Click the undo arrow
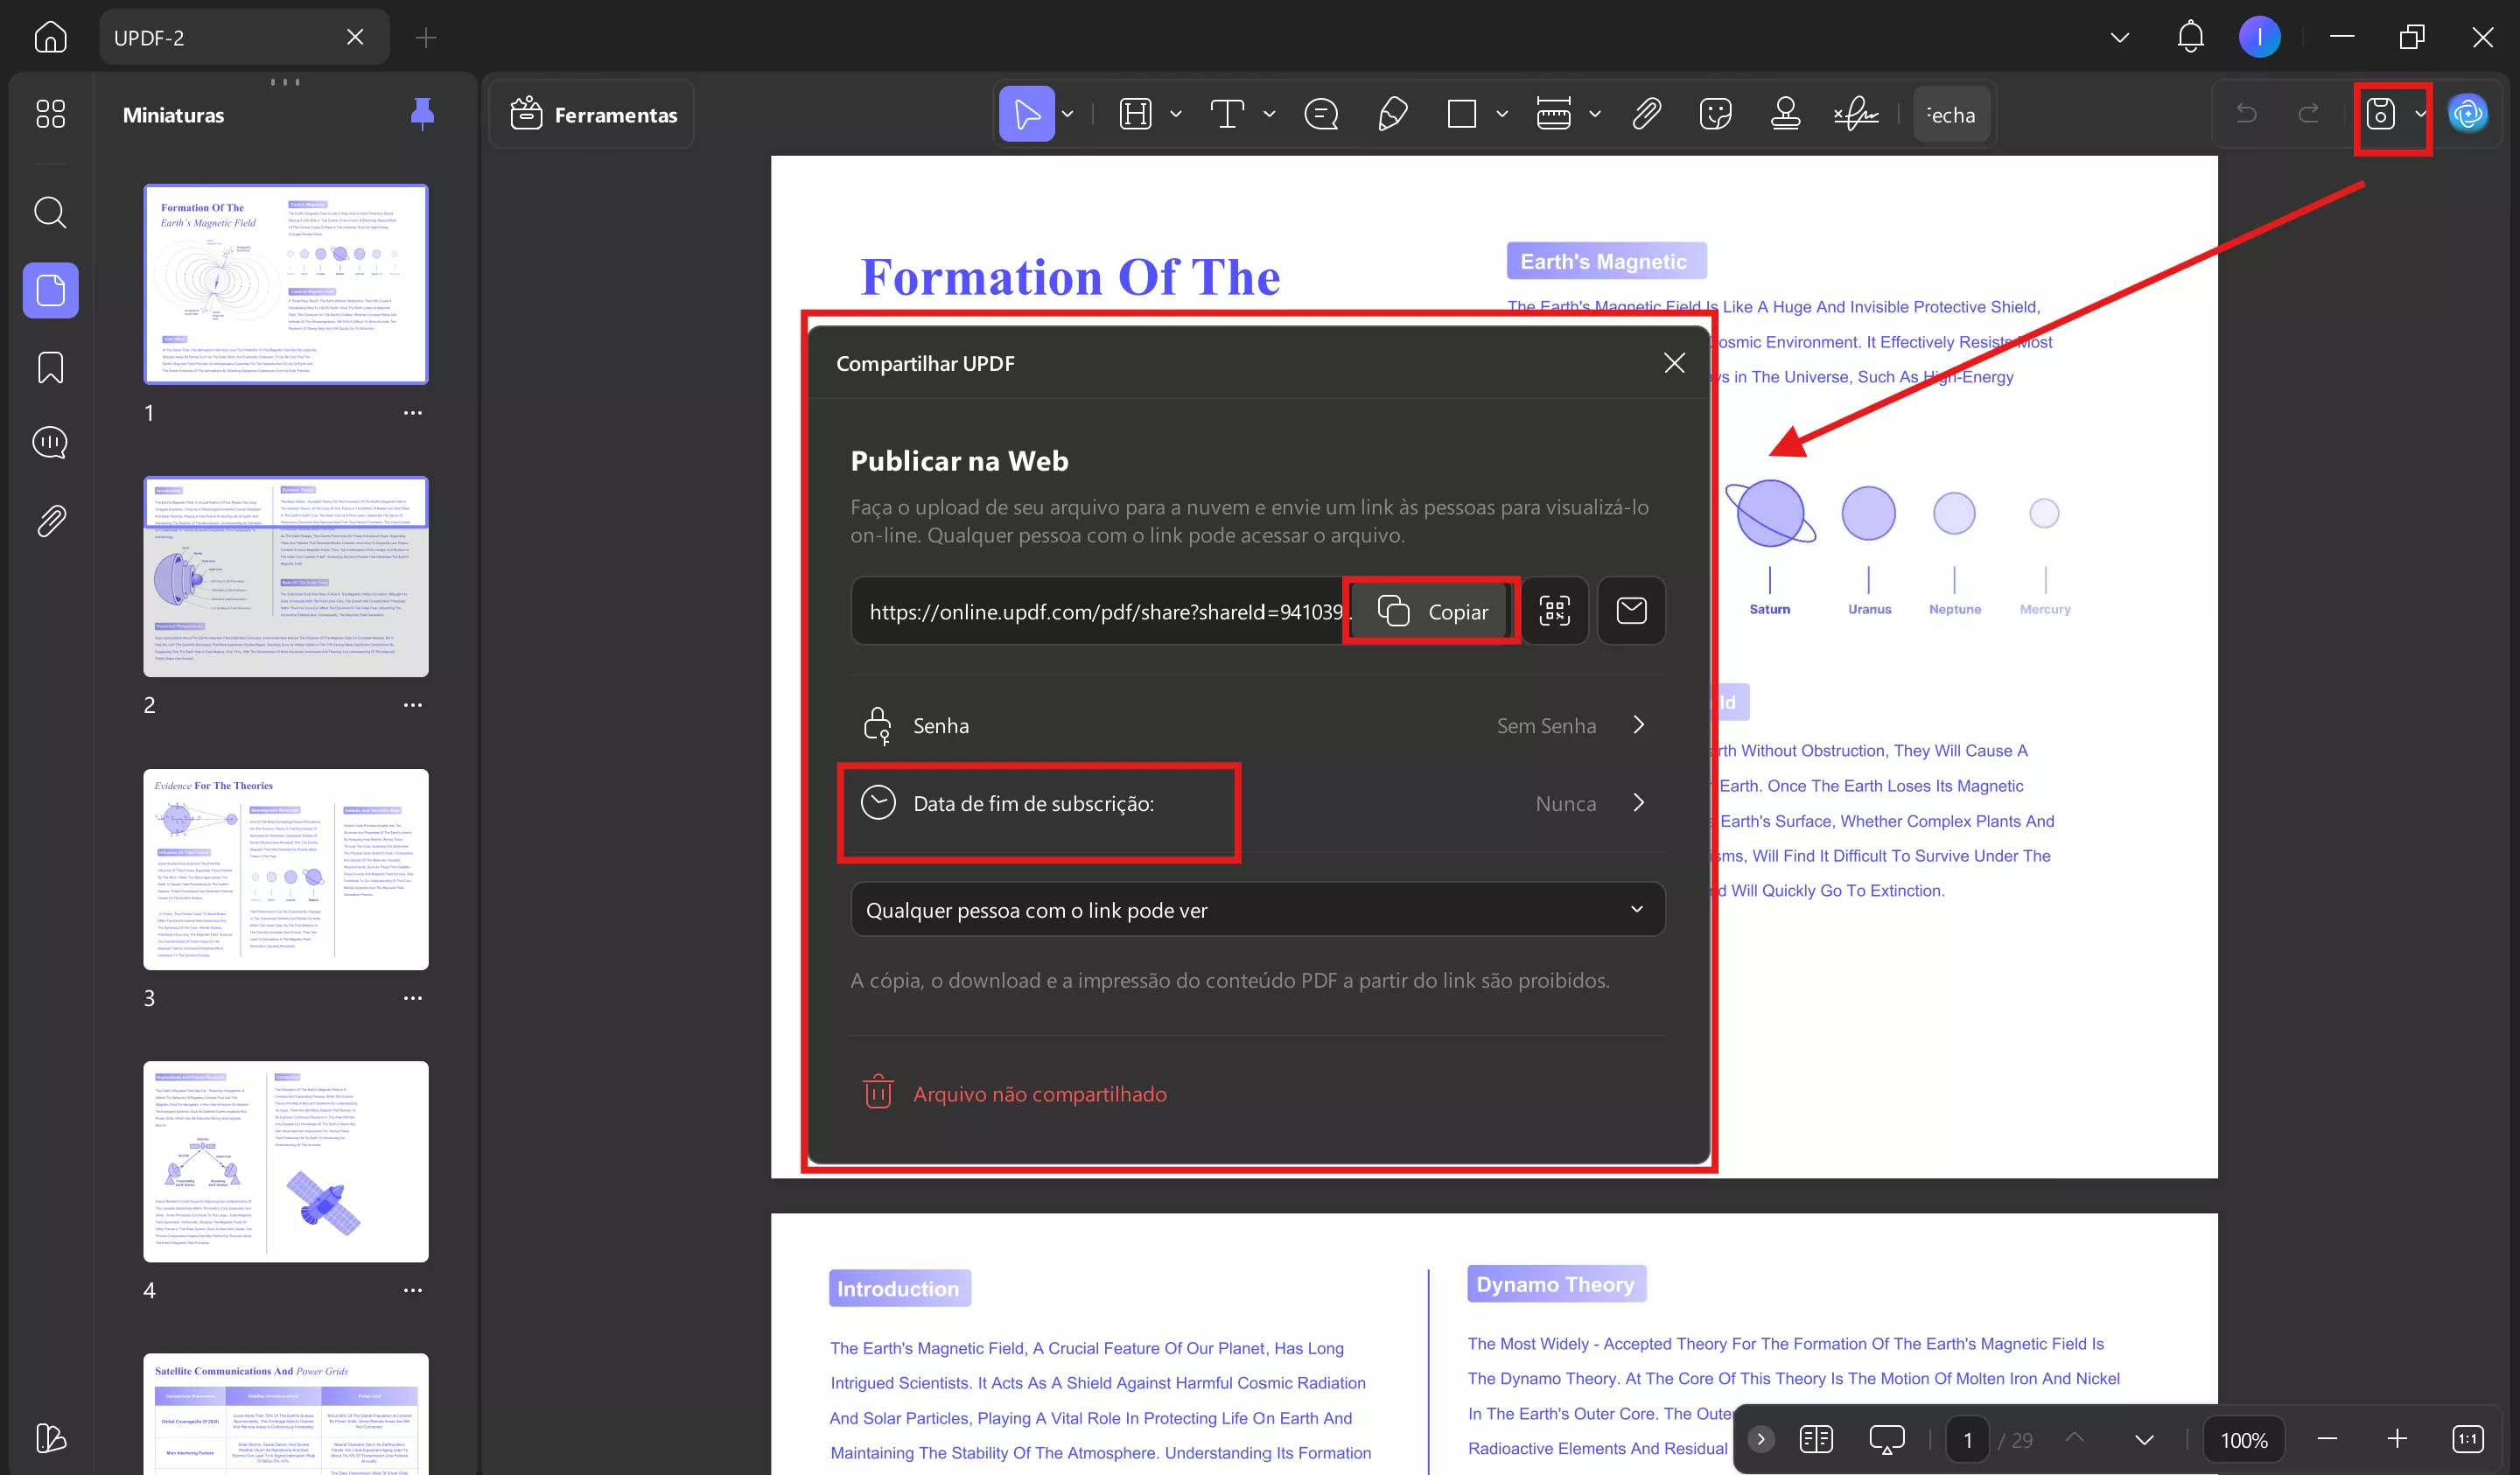Image resolution: width=2520 pixels, height=1475 pixels. pyautogui.click(x=2246, y=114)
